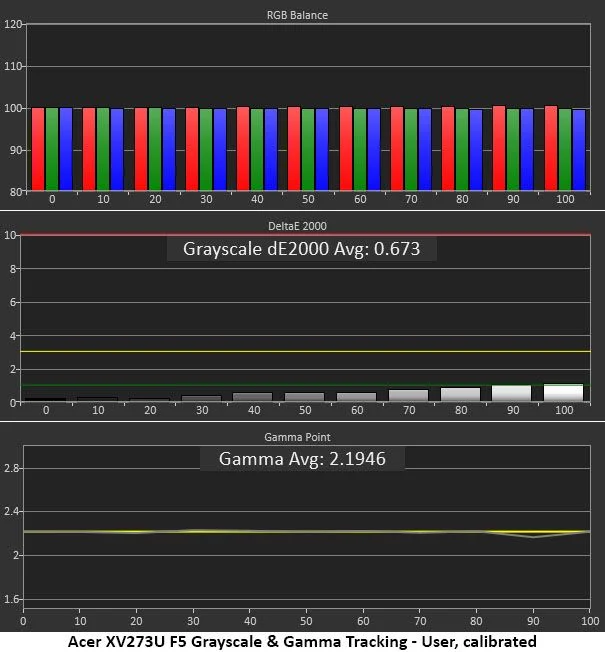Image resolution: width=605 pixels, height=652 pixels.
Task: Select the green bar at 50 percent
Action: (x=308, y=149)
